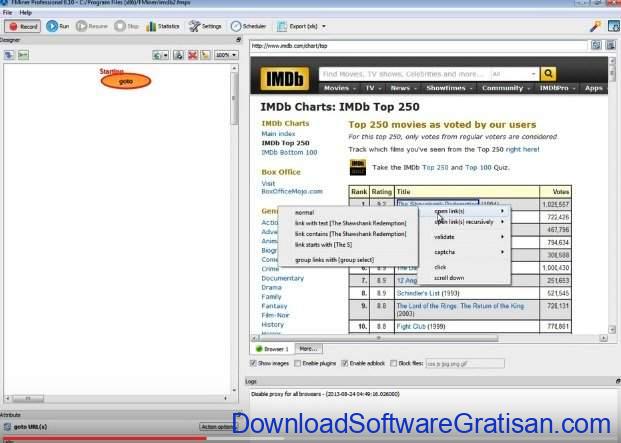Select link contains [The Shawshank Redemption]
The width and height of the screenshot is (621, 443).
click(x=348, y=234)
